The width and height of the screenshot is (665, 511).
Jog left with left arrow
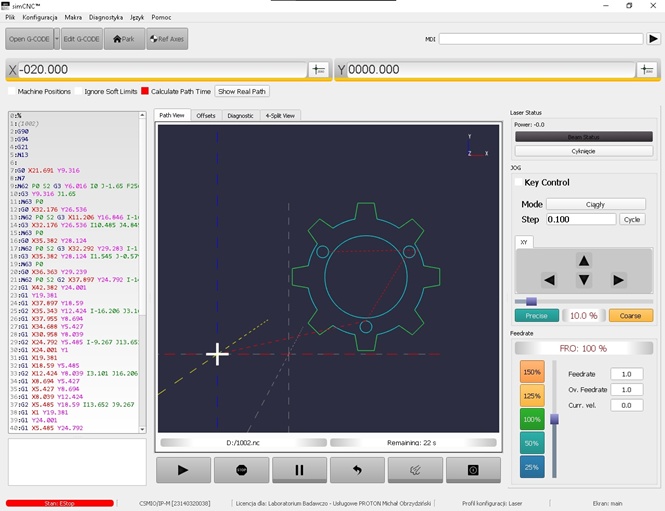pyautogui.click(x=549, y=280)
